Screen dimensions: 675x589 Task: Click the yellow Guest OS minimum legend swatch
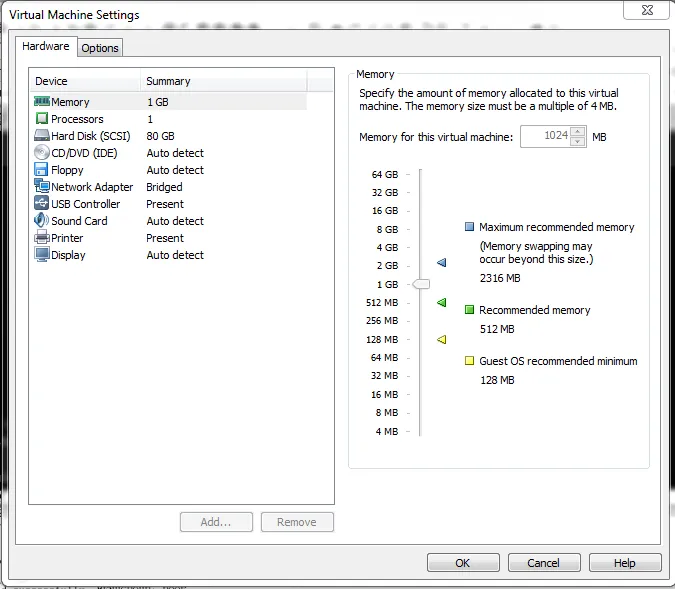[x=469, y=360]
